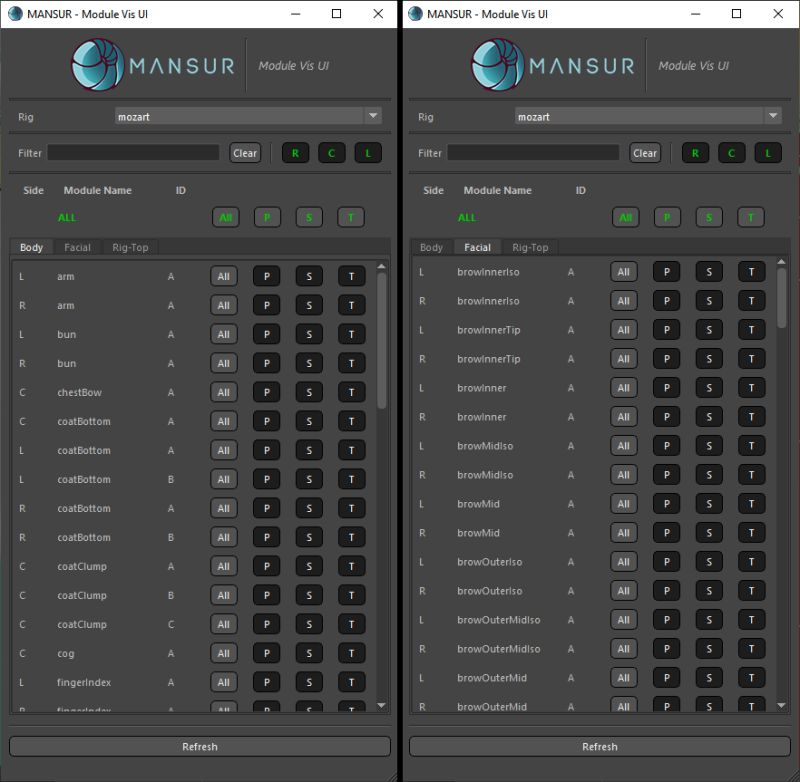Click the P icon in the ALL row
The width and height of the screenshot is (800, 782).
click(x=266, y=217)
